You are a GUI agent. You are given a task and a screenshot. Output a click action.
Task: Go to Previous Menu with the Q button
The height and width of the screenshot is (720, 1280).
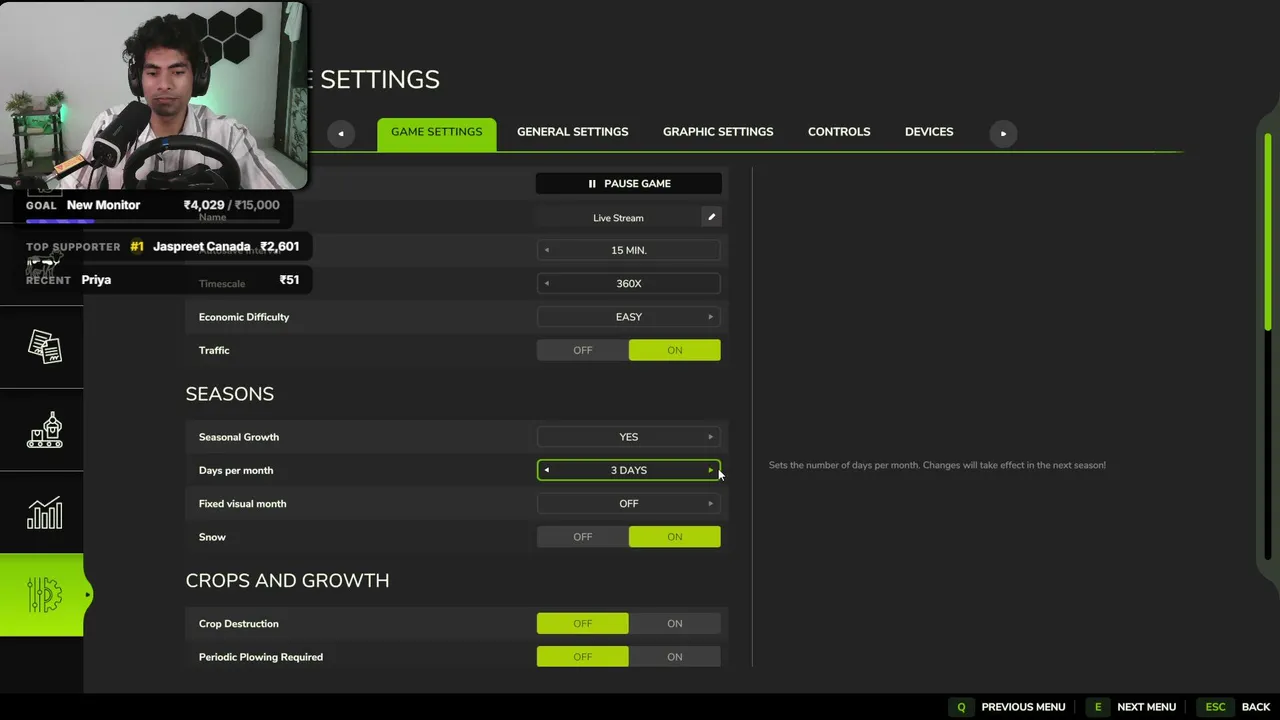point(1008,707)
